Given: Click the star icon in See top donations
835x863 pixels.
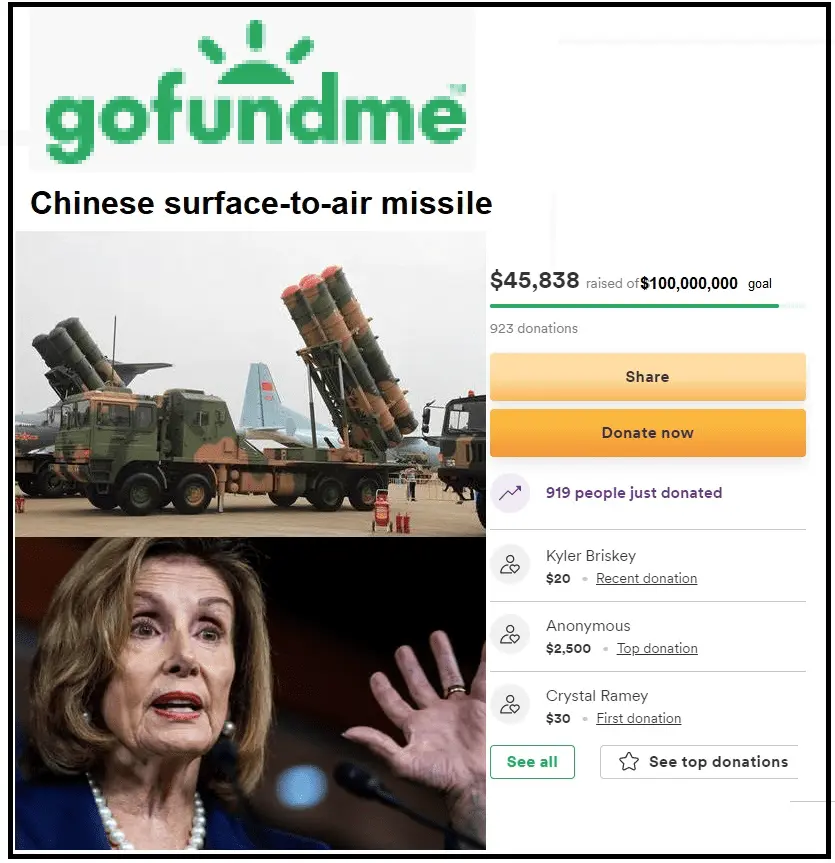Looking at the screenshot, I should (629, 762).
